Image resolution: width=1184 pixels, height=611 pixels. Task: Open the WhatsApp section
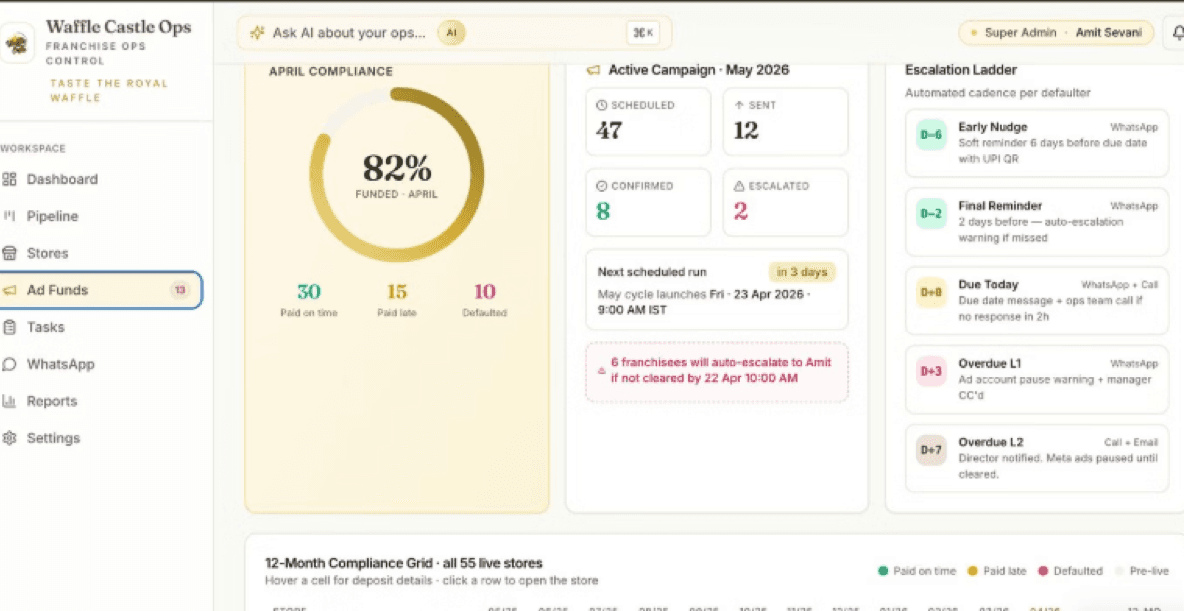(x=101, y=364)
